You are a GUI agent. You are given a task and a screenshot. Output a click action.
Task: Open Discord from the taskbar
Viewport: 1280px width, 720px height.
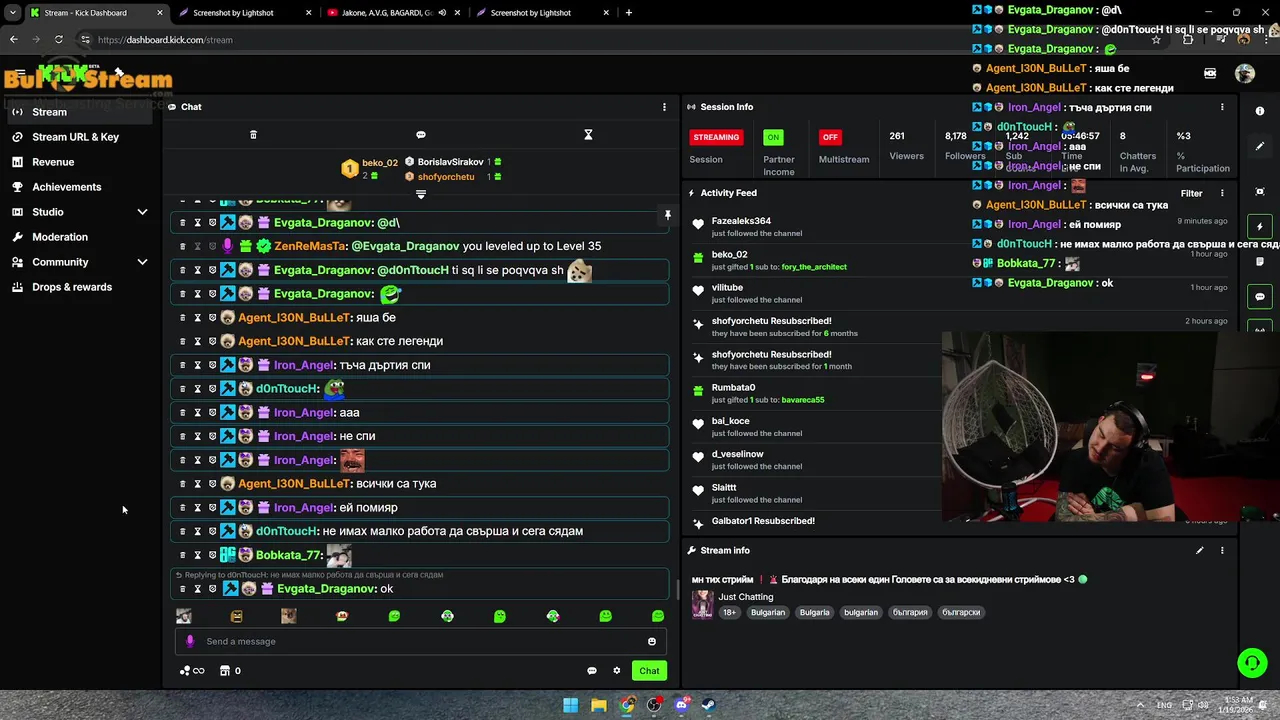[x=681, y=705]
